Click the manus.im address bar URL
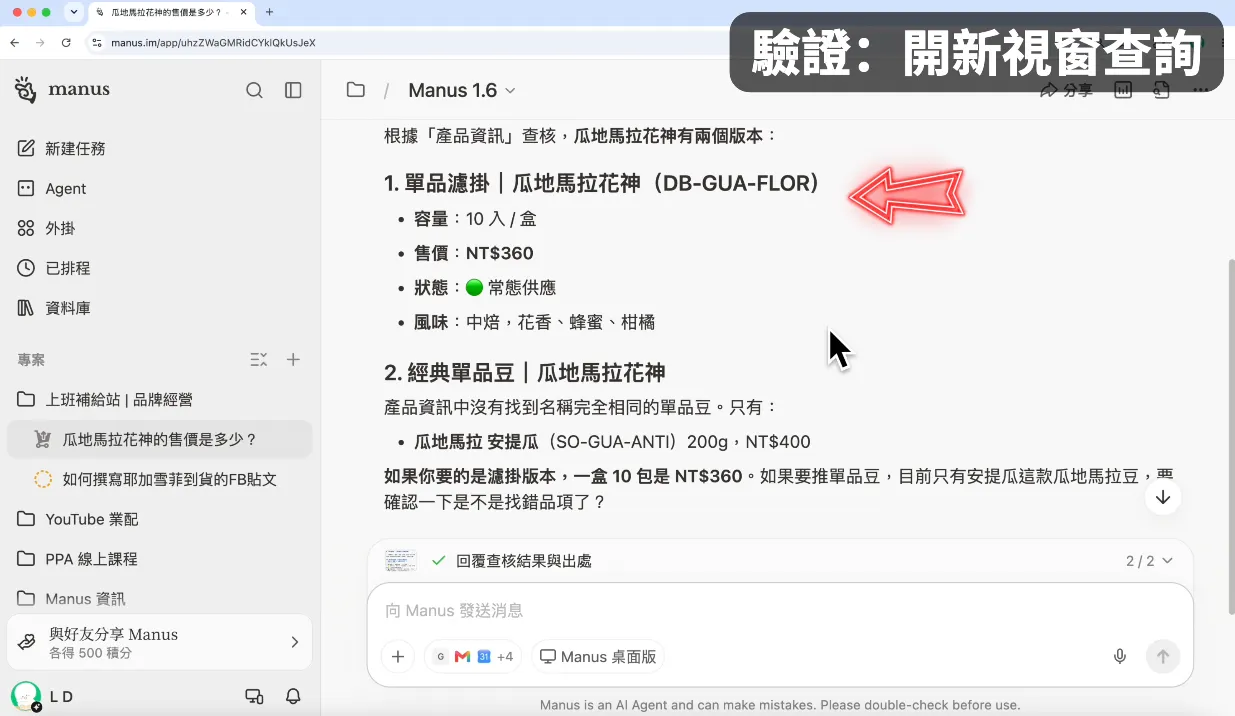Image resolution: width=1235 pixels, height=716 pixels. 213,43
